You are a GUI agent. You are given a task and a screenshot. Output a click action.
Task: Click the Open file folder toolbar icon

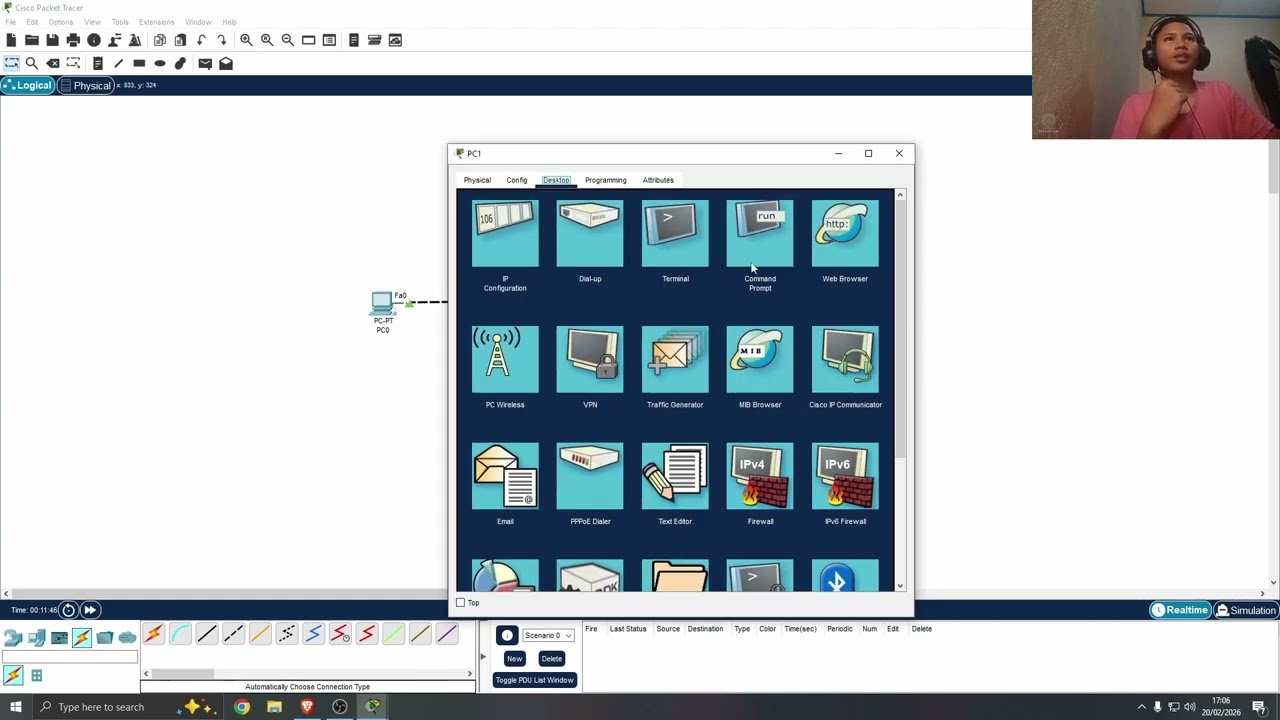(32, 40)
